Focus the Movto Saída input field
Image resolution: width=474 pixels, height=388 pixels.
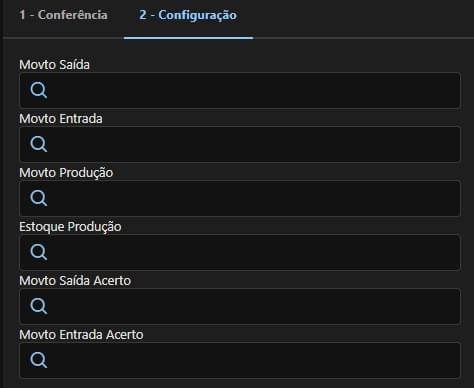[240, 90]
